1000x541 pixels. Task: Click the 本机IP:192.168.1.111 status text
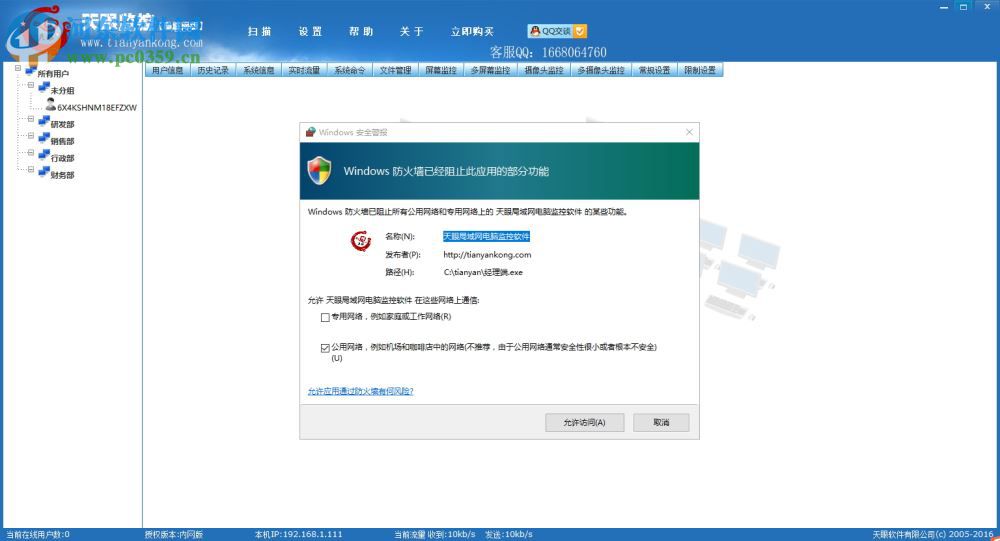pos(298,534)
